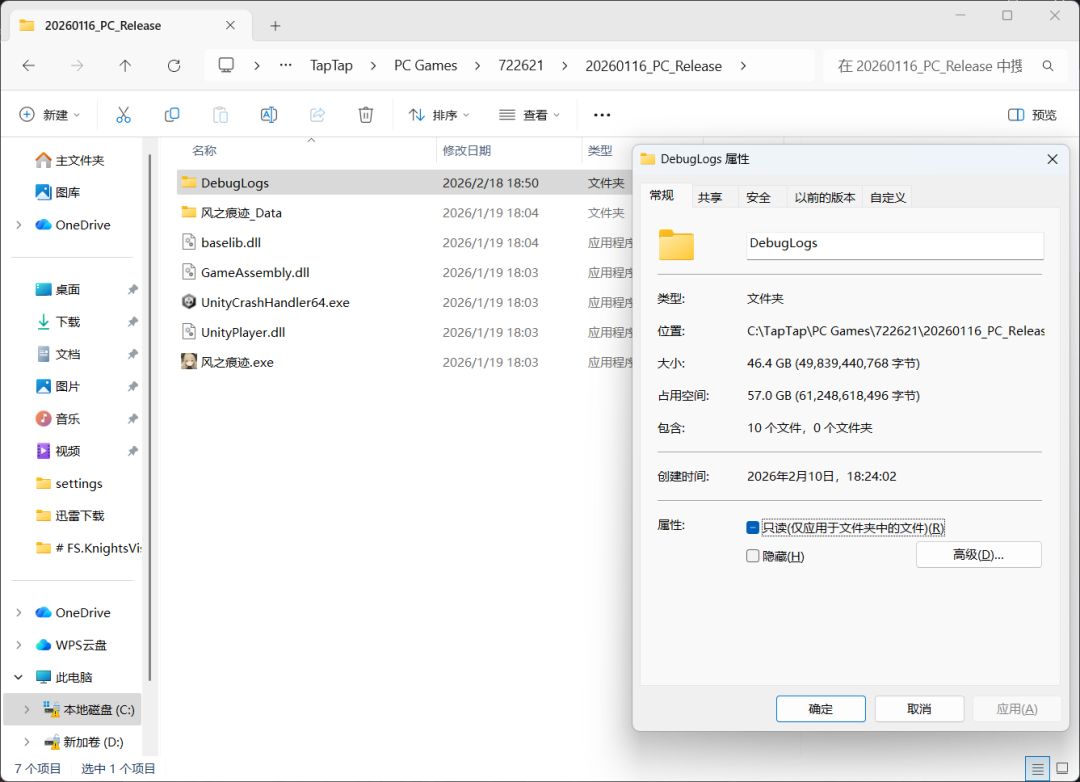Viewport: 1080px width, 782px height.
Task: Select the UnityCrashHandler64.exe file icon
Action: click(189, 302)
